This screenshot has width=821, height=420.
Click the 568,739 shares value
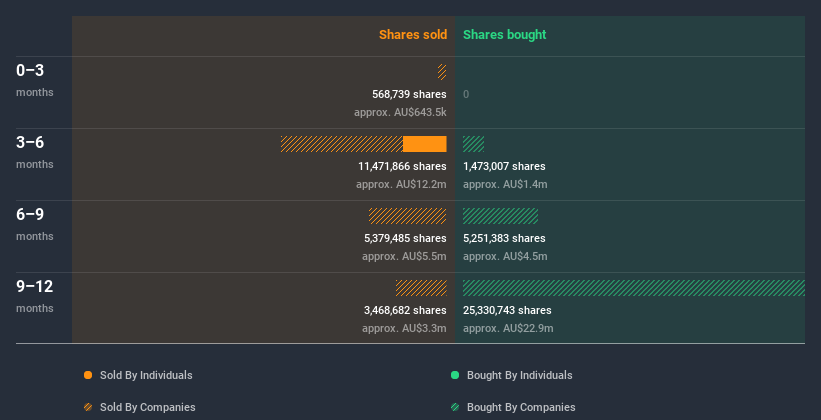coord(409,94)
